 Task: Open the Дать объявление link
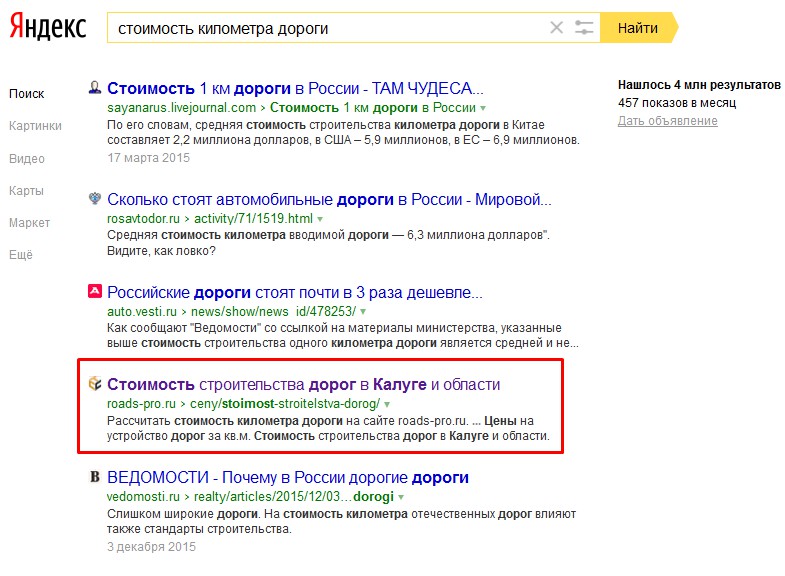click(667, 121)
